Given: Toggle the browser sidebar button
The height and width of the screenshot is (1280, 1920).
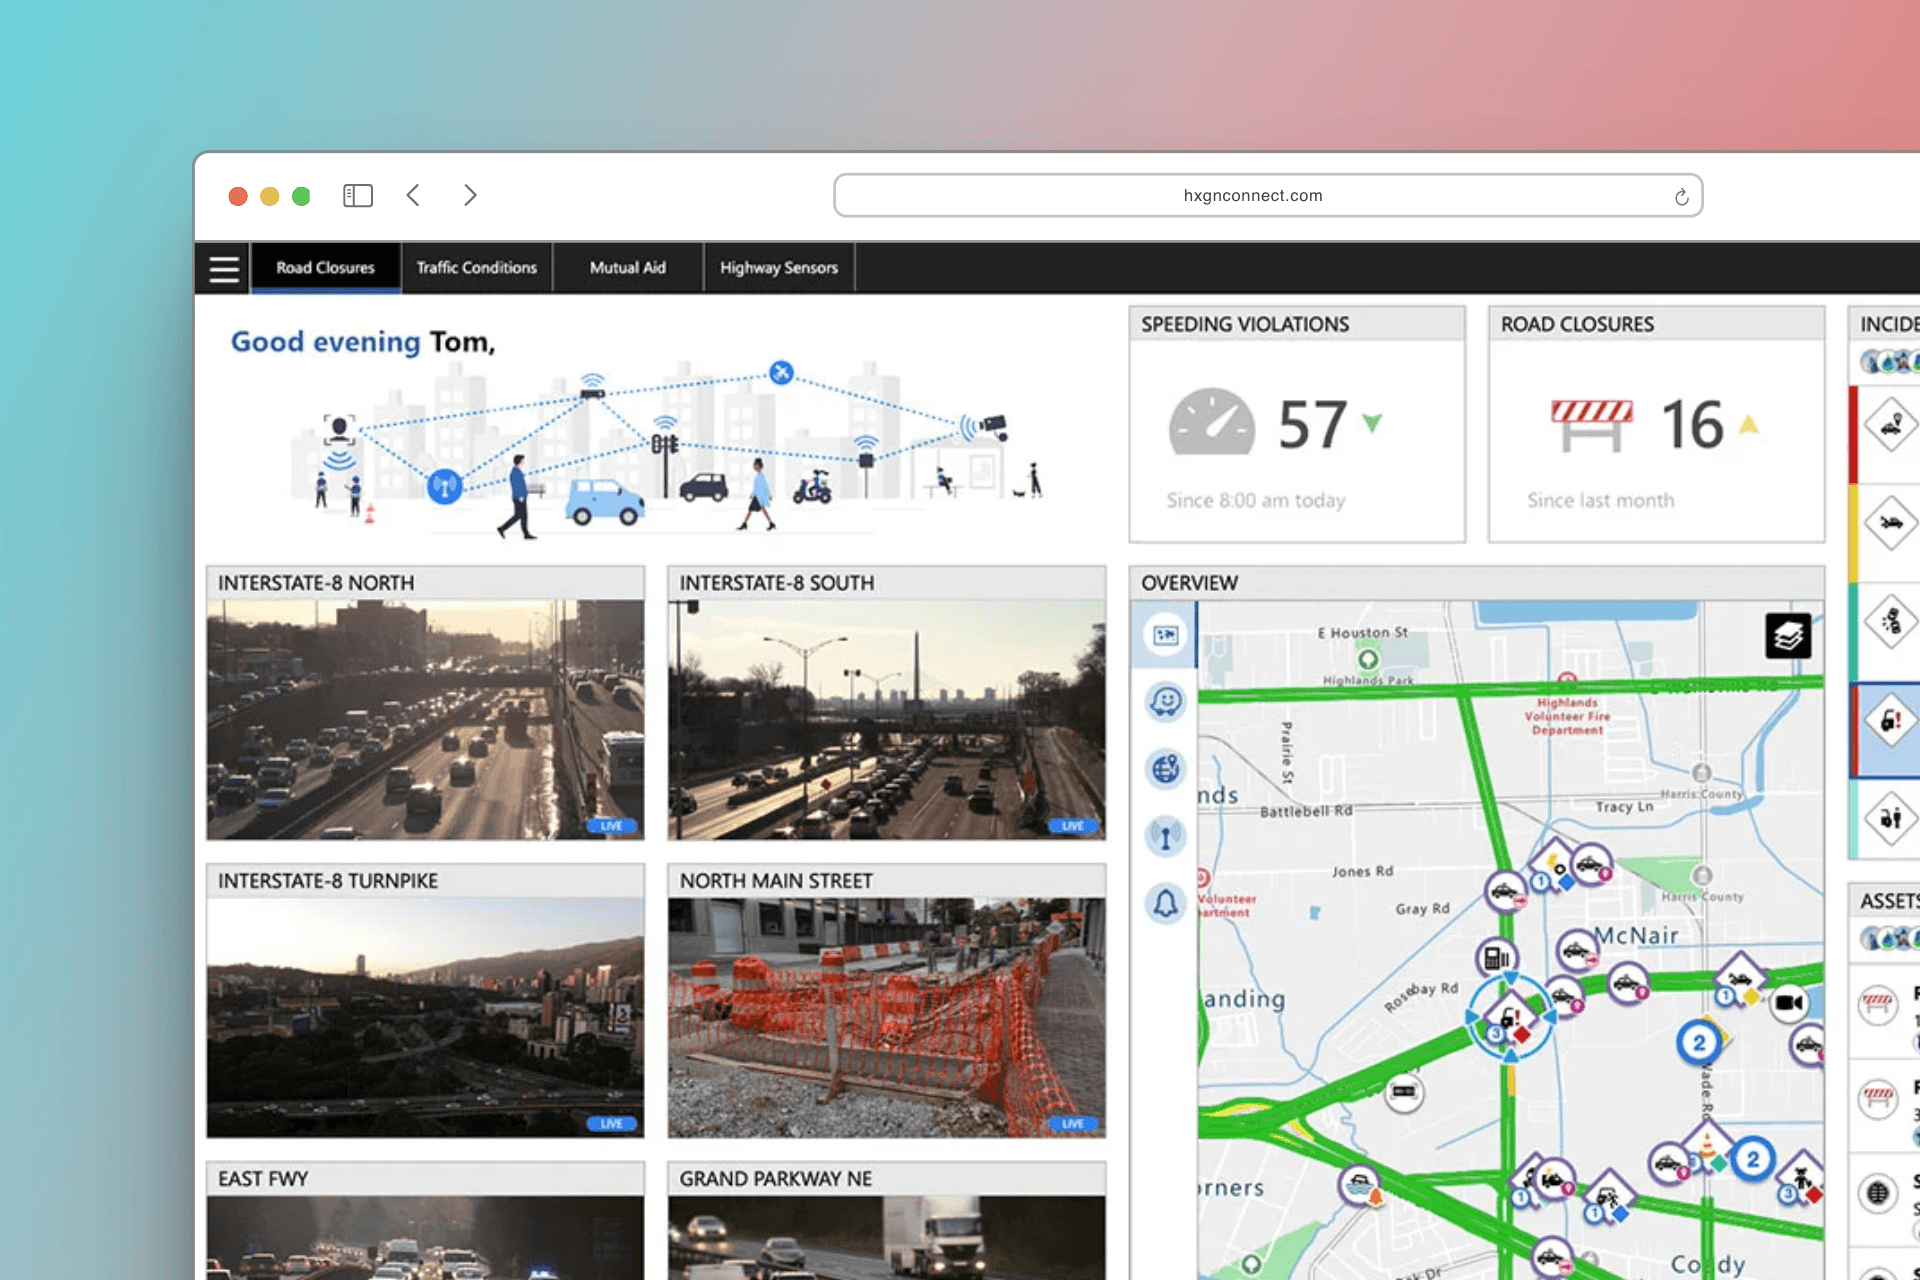Looking at the screenshot, I should (x=358, y=195).
